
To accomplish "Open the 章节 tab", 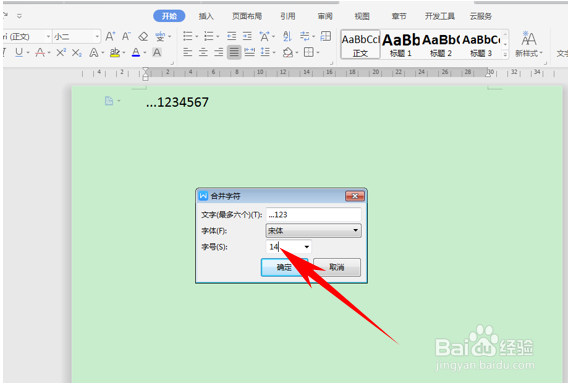I will (399, 16).
